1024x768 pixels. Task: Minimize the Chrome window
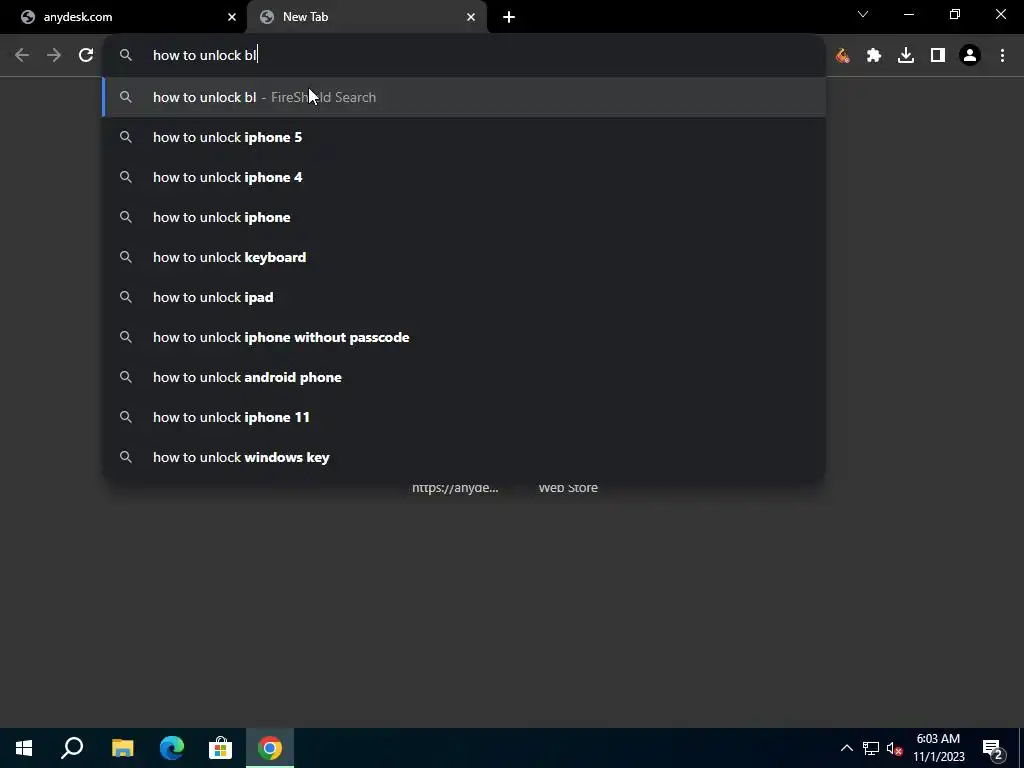click(x=908, y=14)
